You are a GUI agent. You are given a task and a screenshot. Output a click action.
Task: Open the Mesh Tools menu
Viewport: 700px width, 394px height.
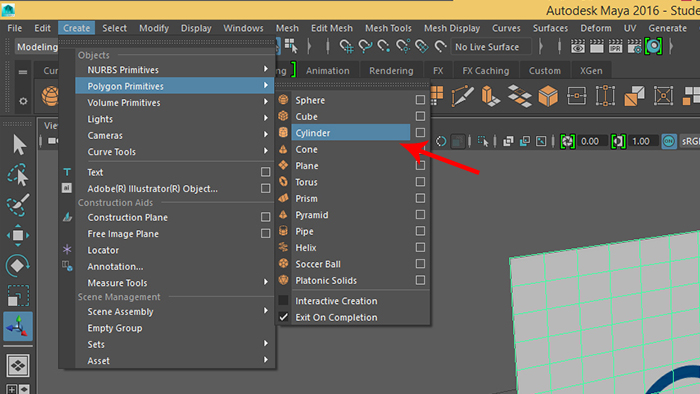pyautogui.click(x=388, y=28)
